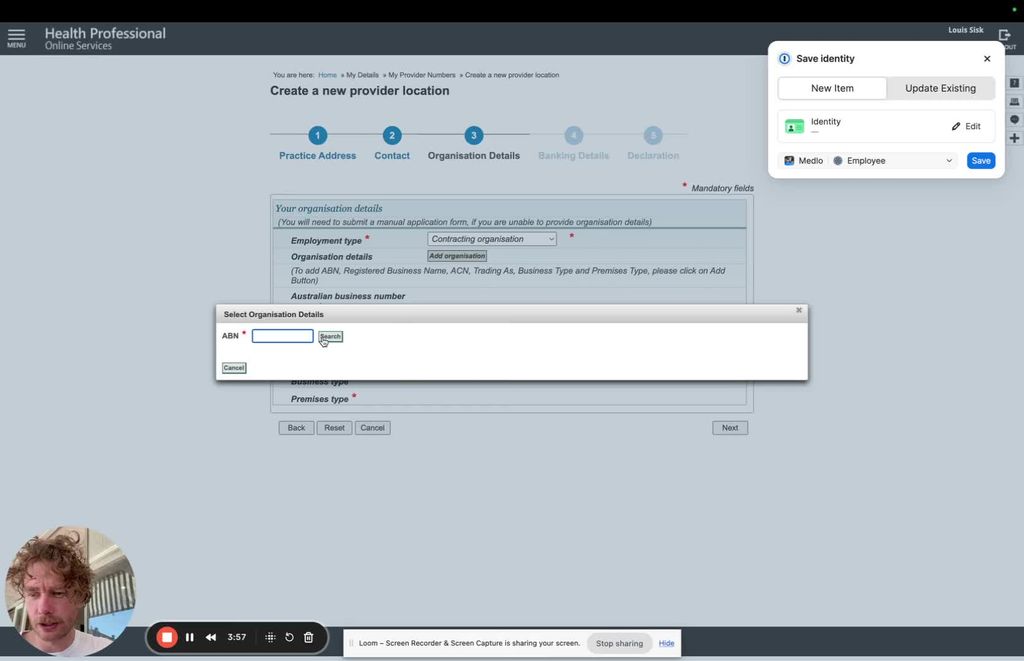1024x661 pixels.
Task: Go to step 1 Practice Address
Action: click(x=317, y=136)
